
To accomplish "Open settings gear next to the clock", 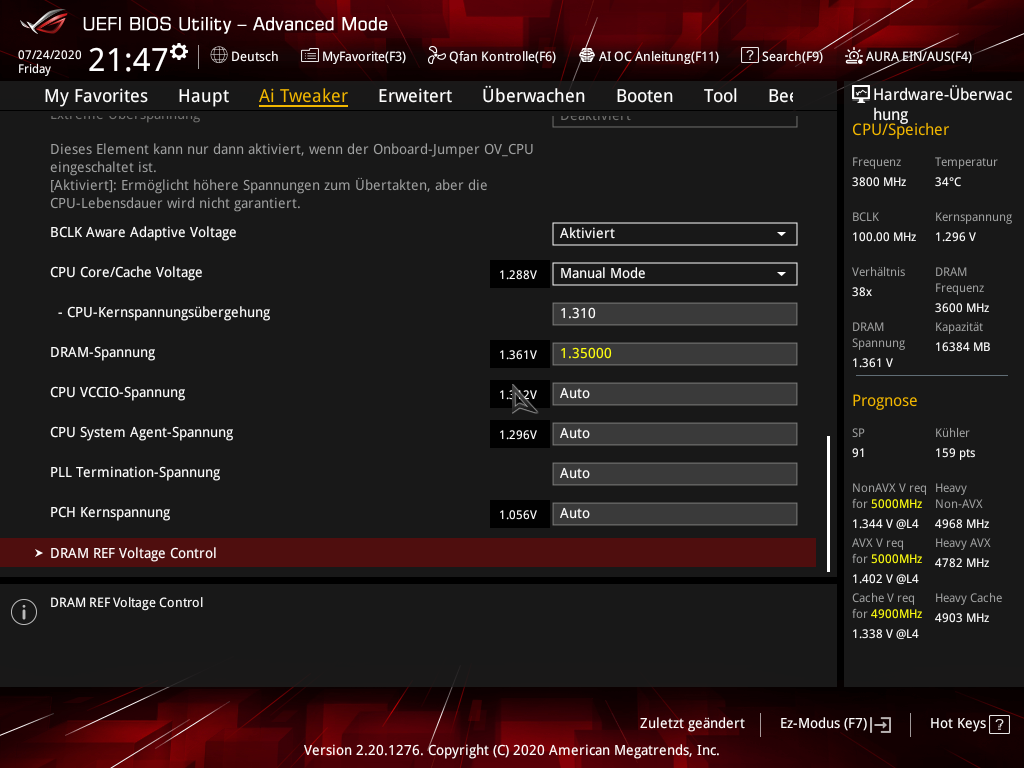I will pos(179,52).
